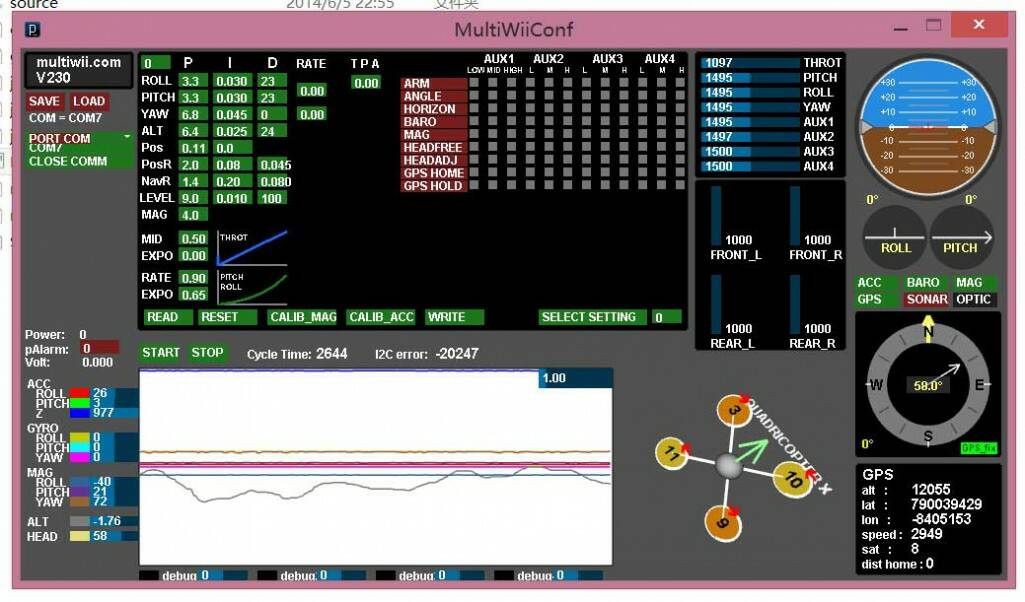Toggle the ACC sensor indicator above GPS
The width and height of the screenshot is (1025, 602).
click(877, 283)
